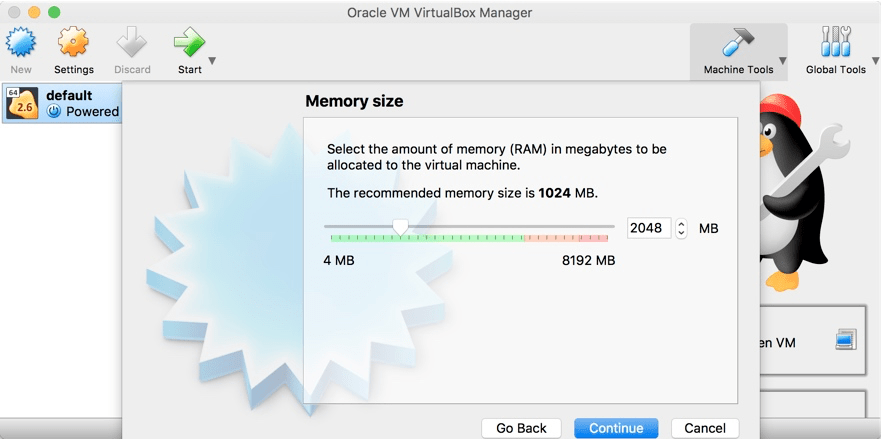Open Settings via the orange gear icon
This screenshot has width=882, height=439.
(74, 42)
